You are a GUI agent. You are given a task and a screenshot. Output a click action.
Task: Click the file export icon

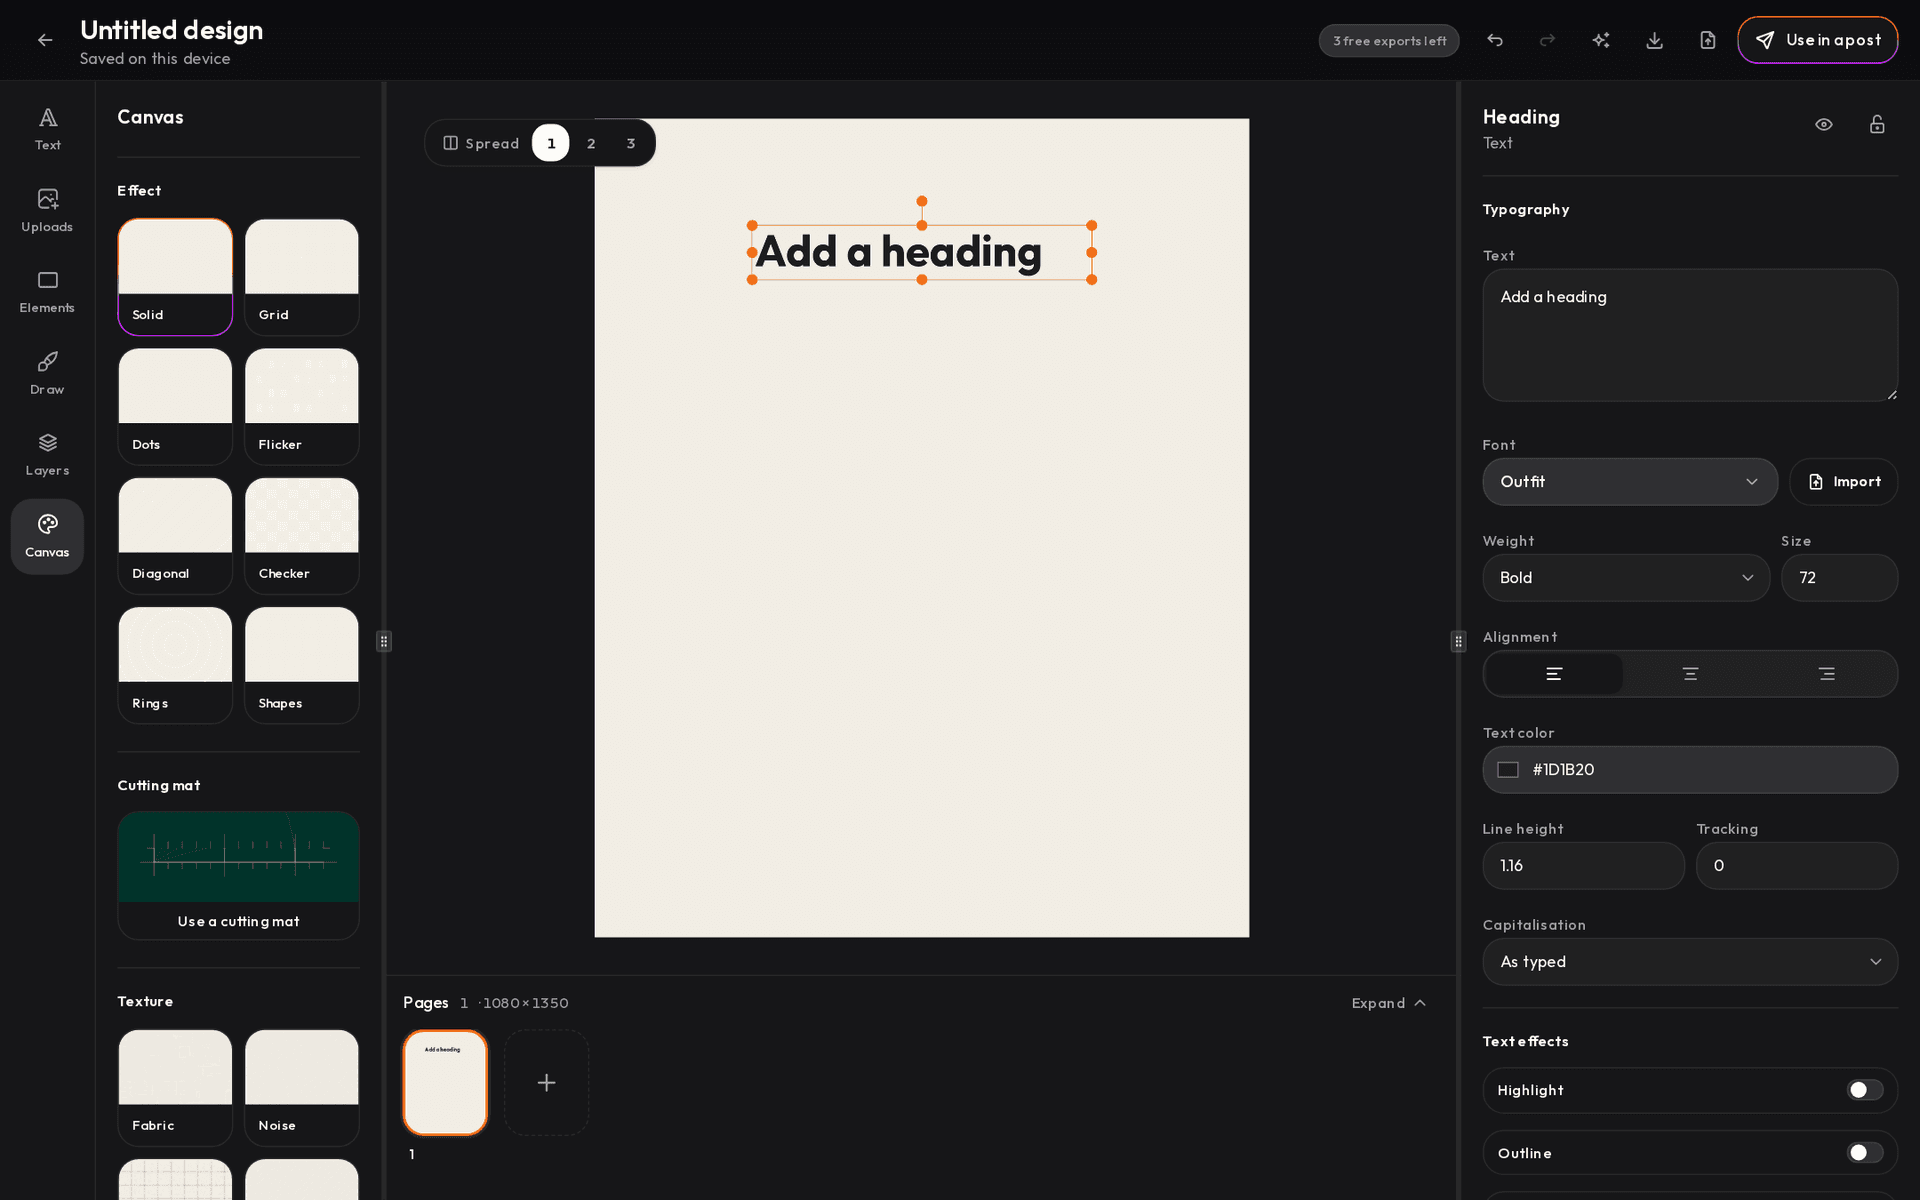[1708, 40]
